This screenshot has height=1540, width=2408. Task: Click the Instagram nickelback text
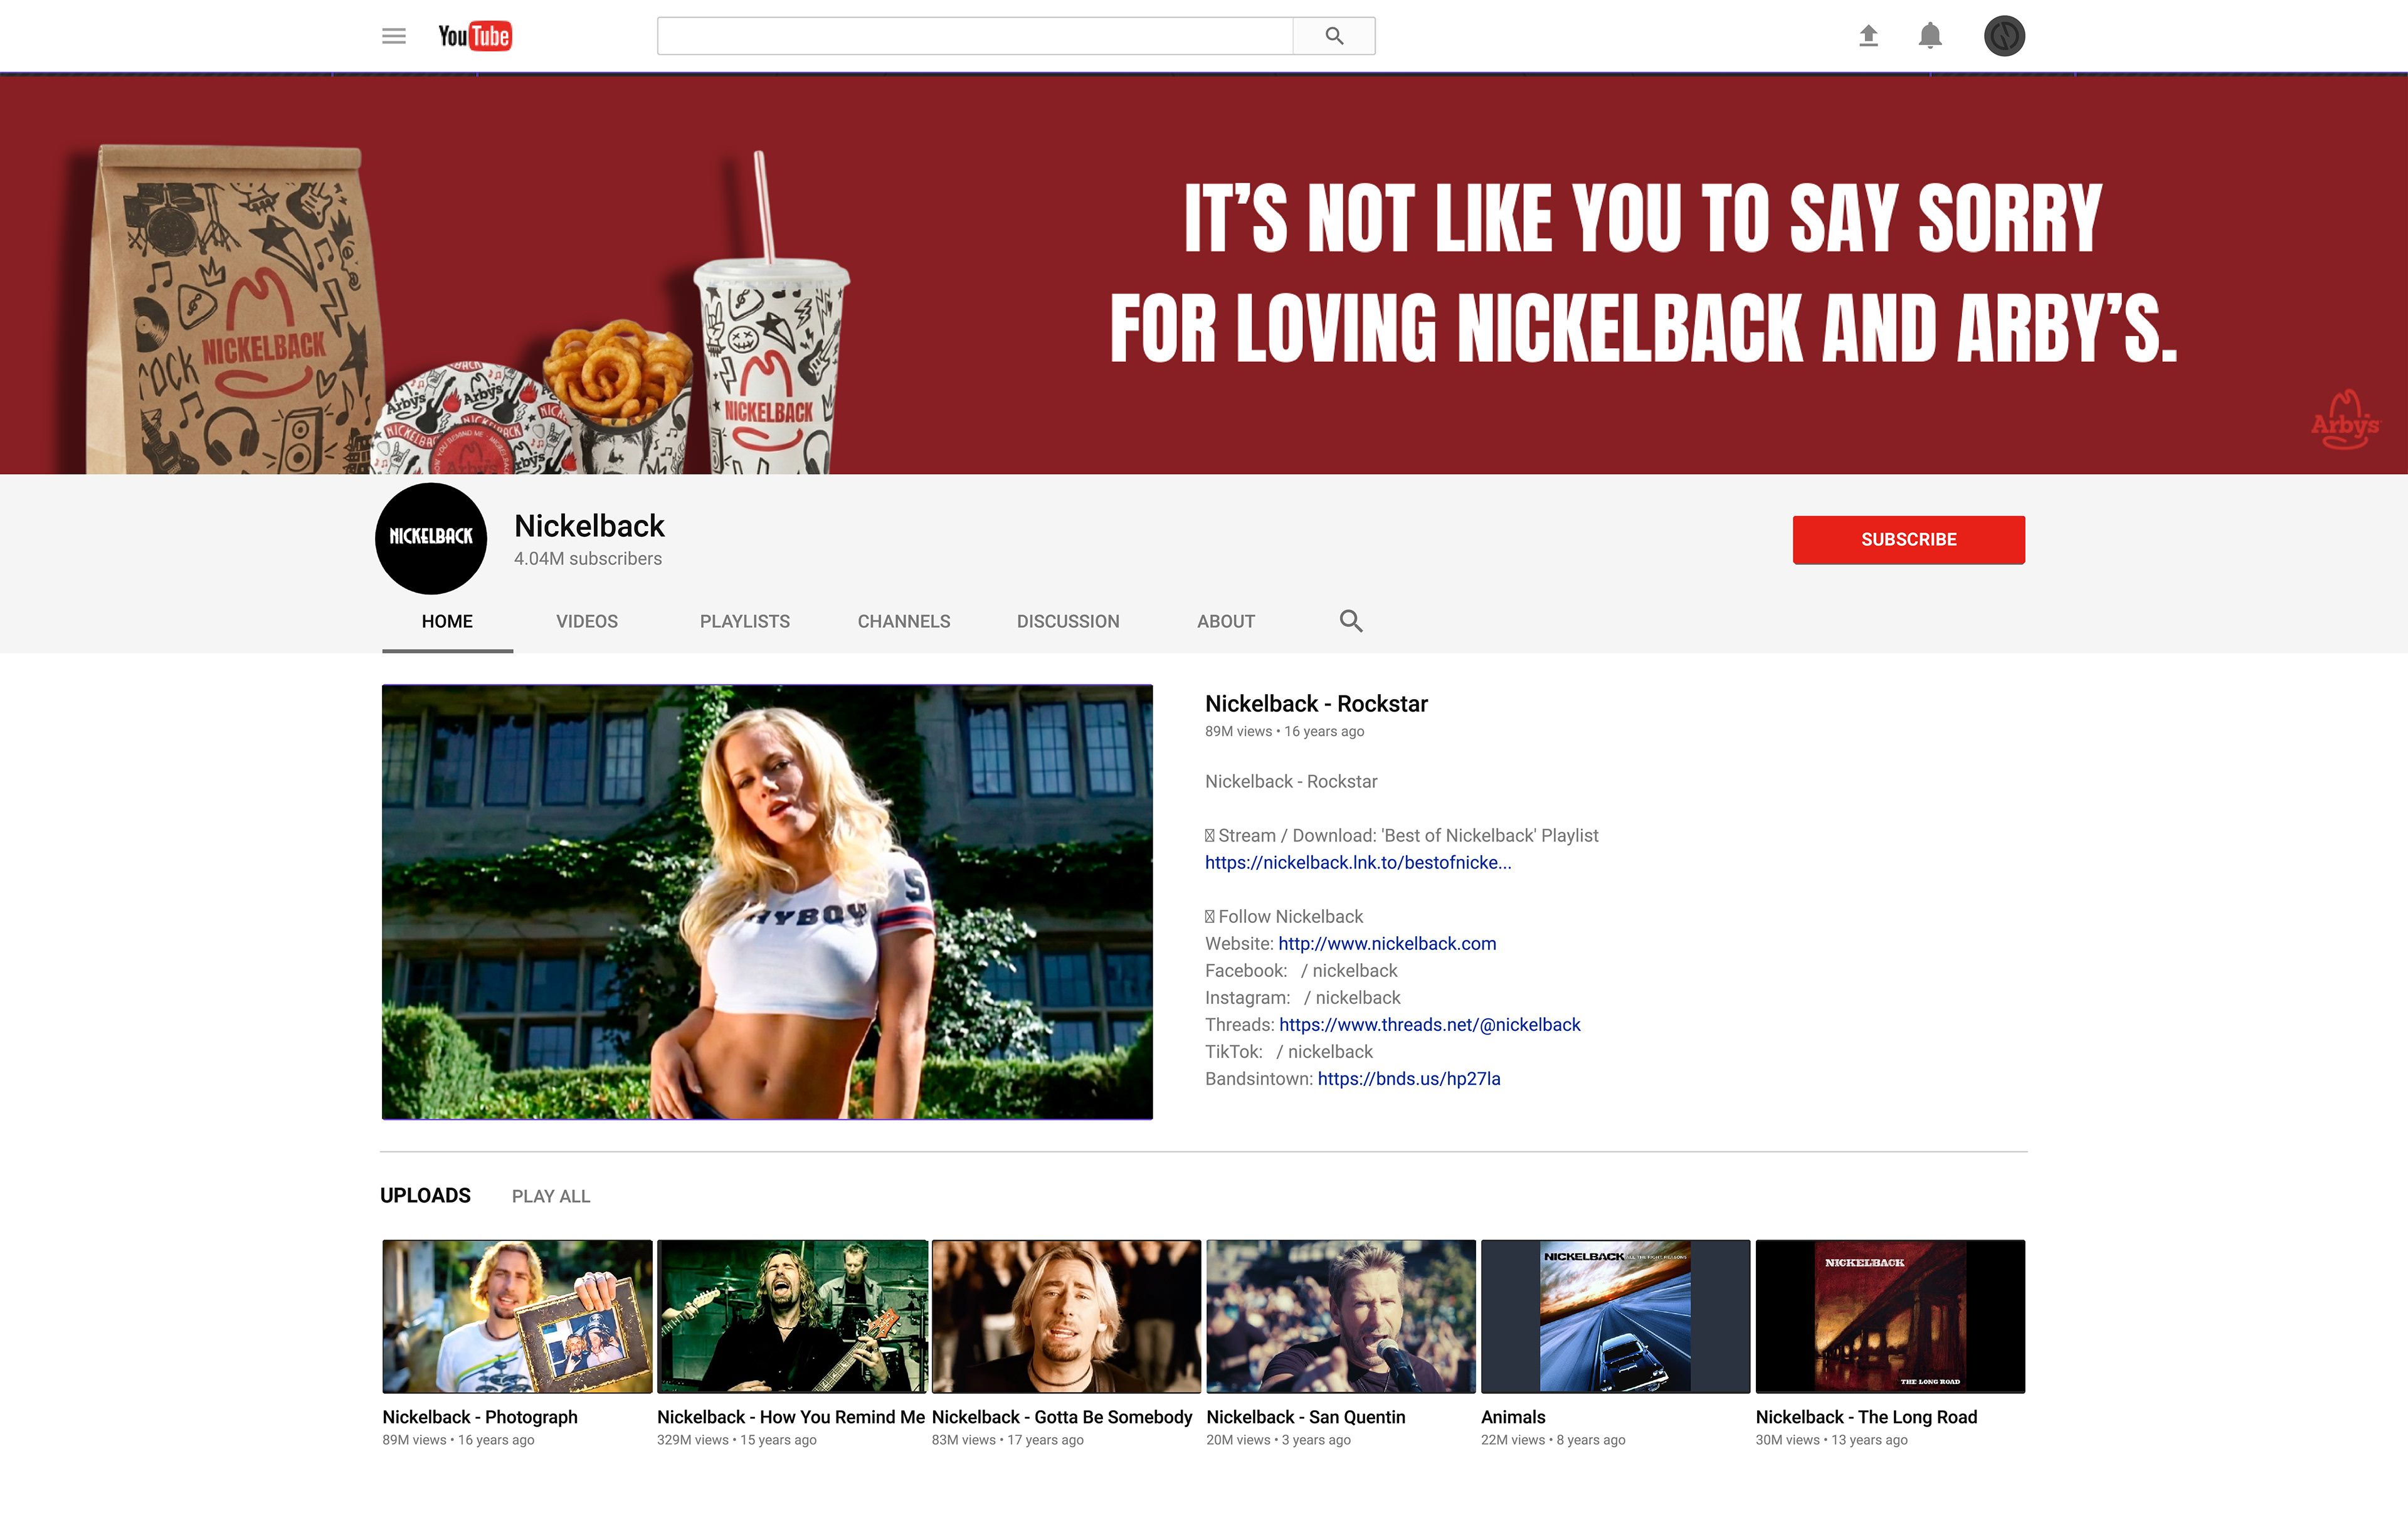[x=1352, y=997]
